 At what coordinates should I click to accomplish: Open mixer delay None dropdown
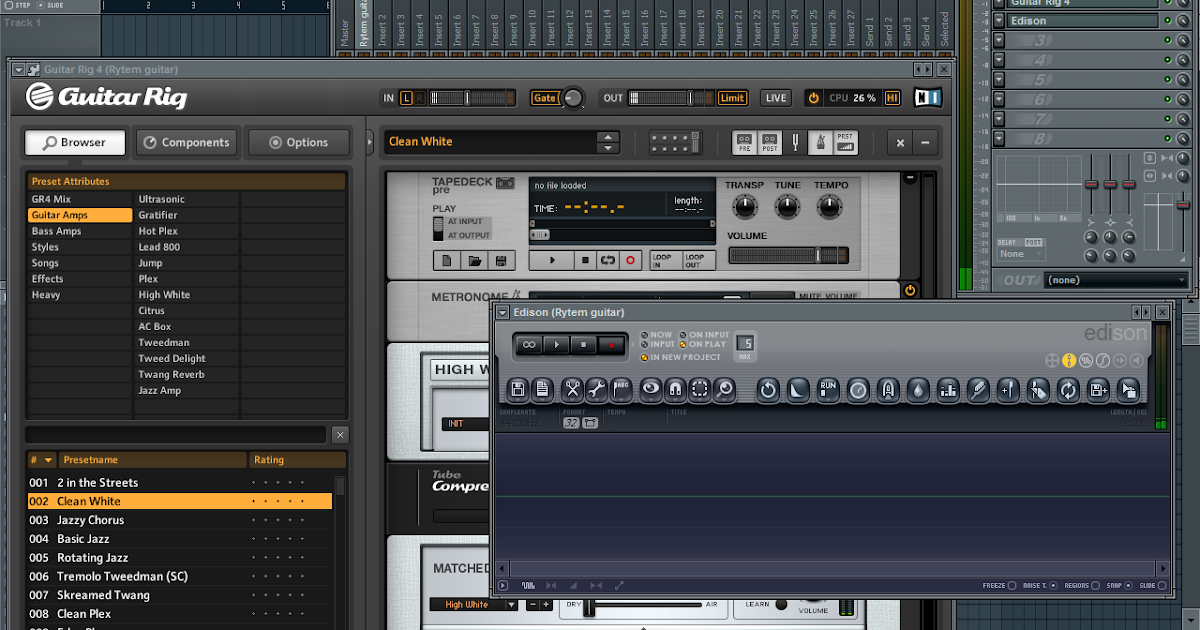(x=1020, y=254)
